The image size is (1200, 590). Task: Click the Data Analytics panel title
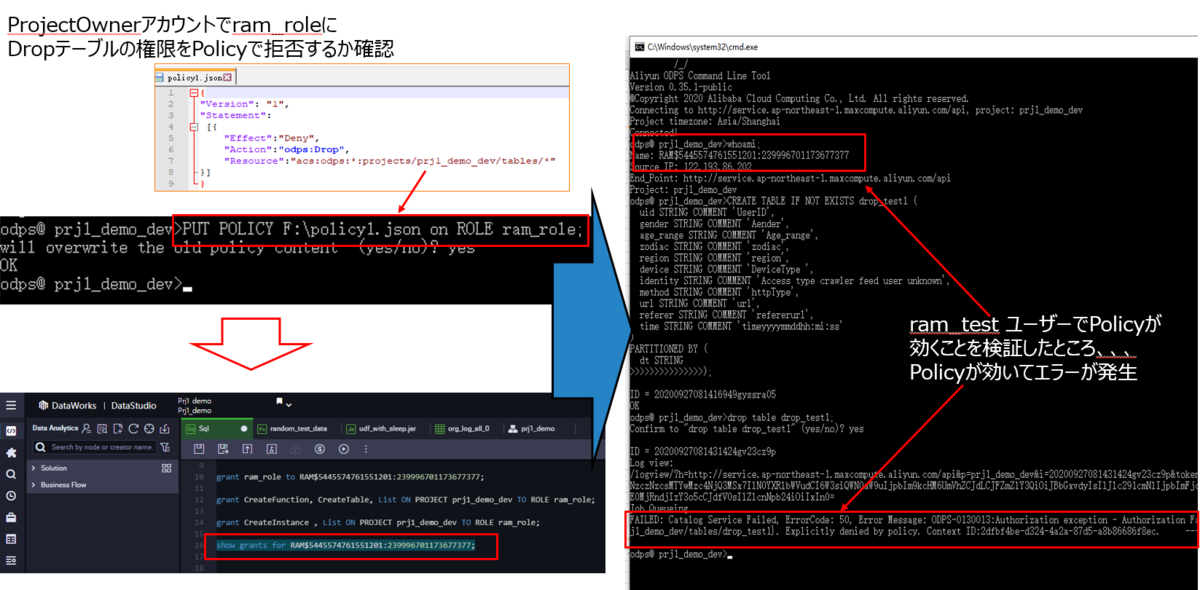(x=55, y=428)
